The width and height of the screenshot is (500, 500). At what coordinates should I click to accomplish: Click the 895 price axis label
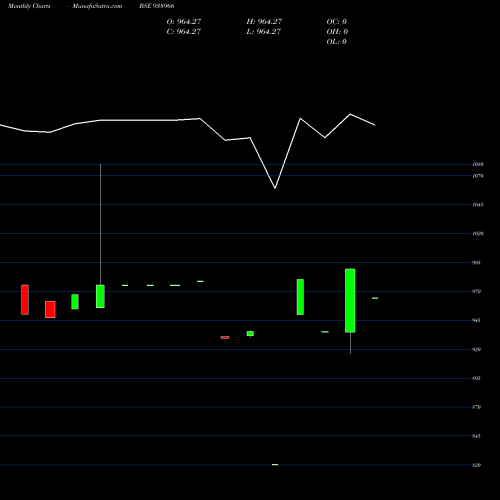pos(477,378)
